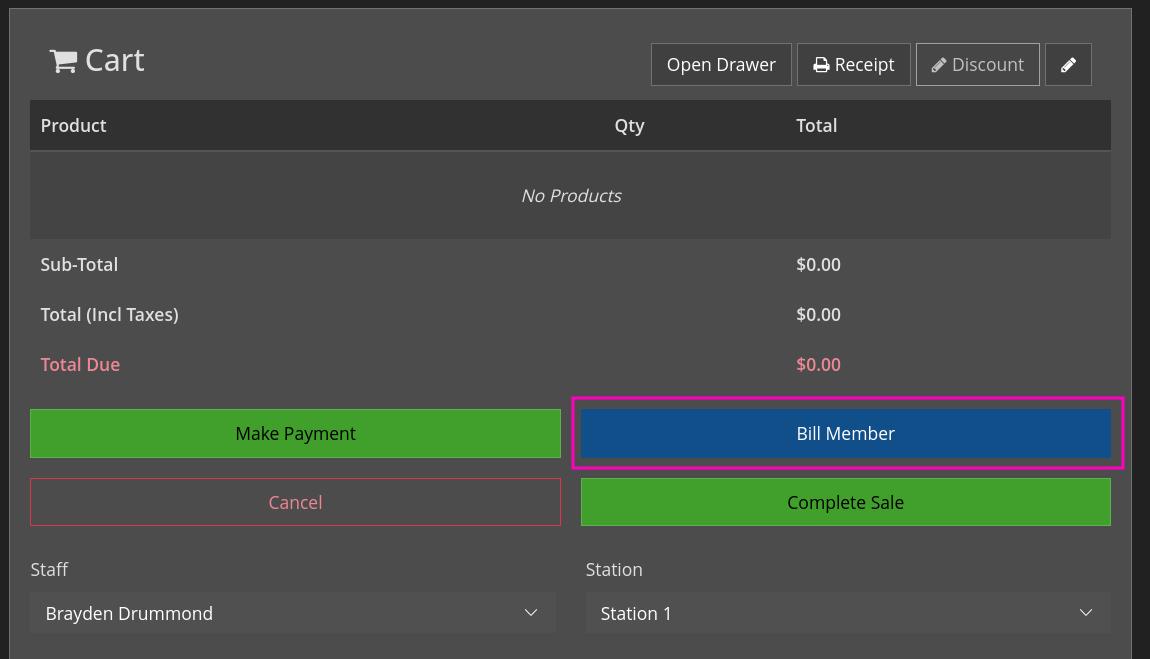Click the Total column header
The width and height of the screenshot is (1150, 659).
[x=816, y=126]
